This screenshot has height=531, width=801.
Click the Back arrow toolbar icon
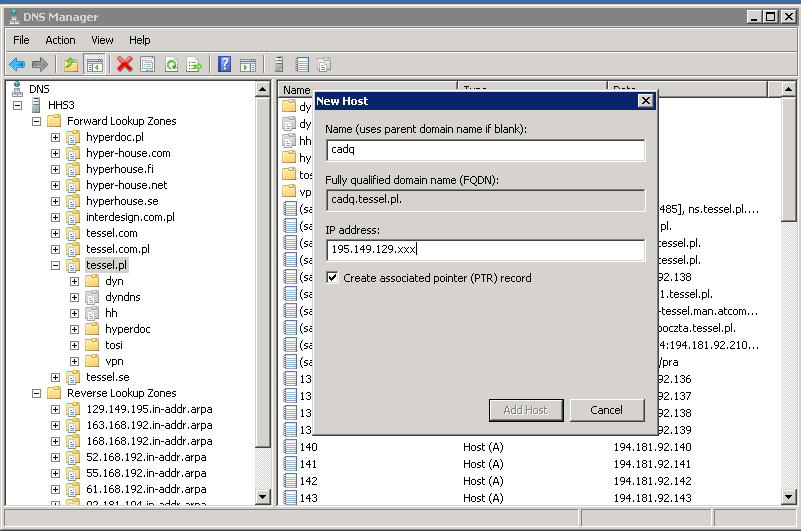17,64
